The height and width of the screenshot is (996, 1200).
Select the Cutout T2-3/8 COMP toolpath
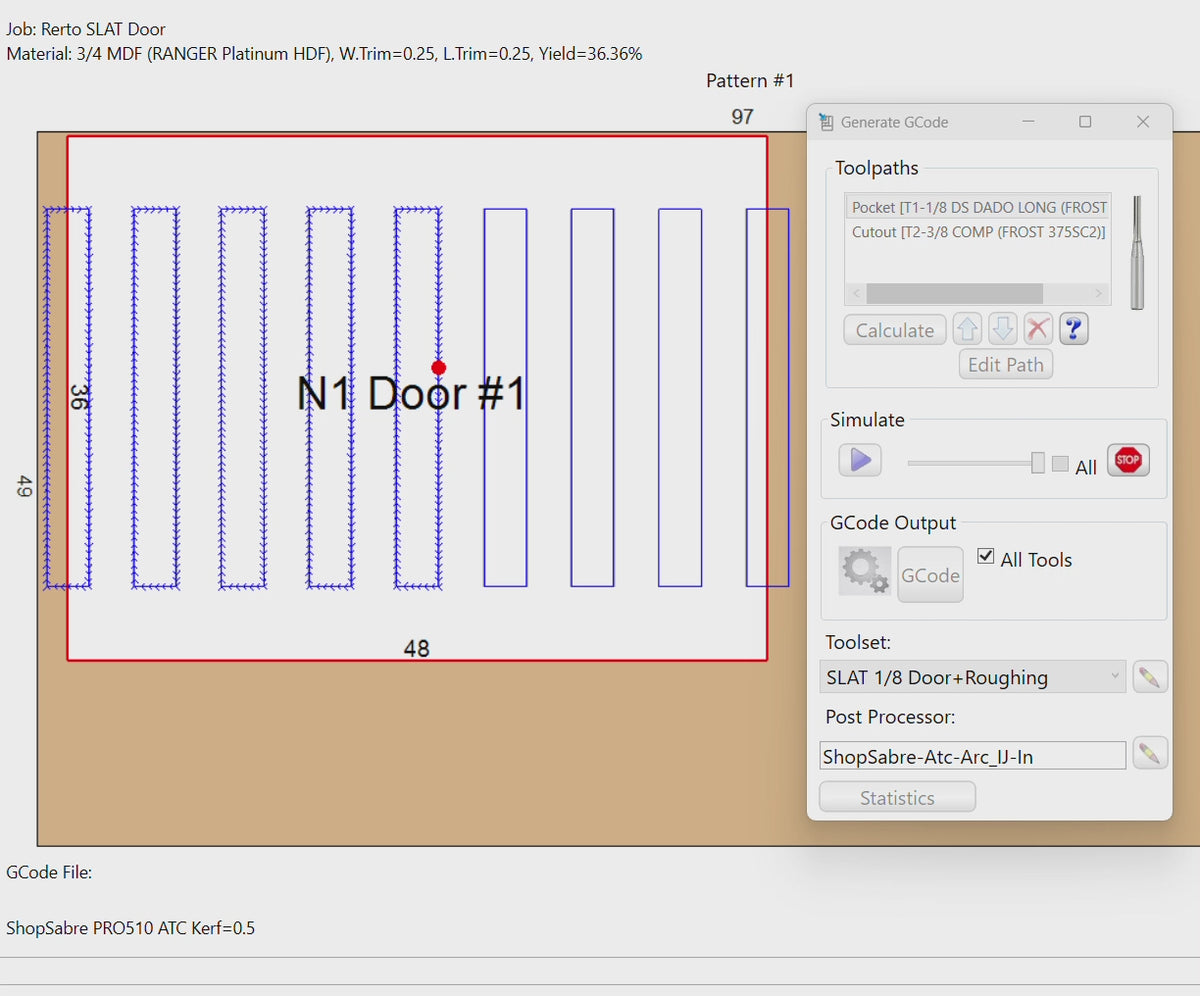pos(978,232)
